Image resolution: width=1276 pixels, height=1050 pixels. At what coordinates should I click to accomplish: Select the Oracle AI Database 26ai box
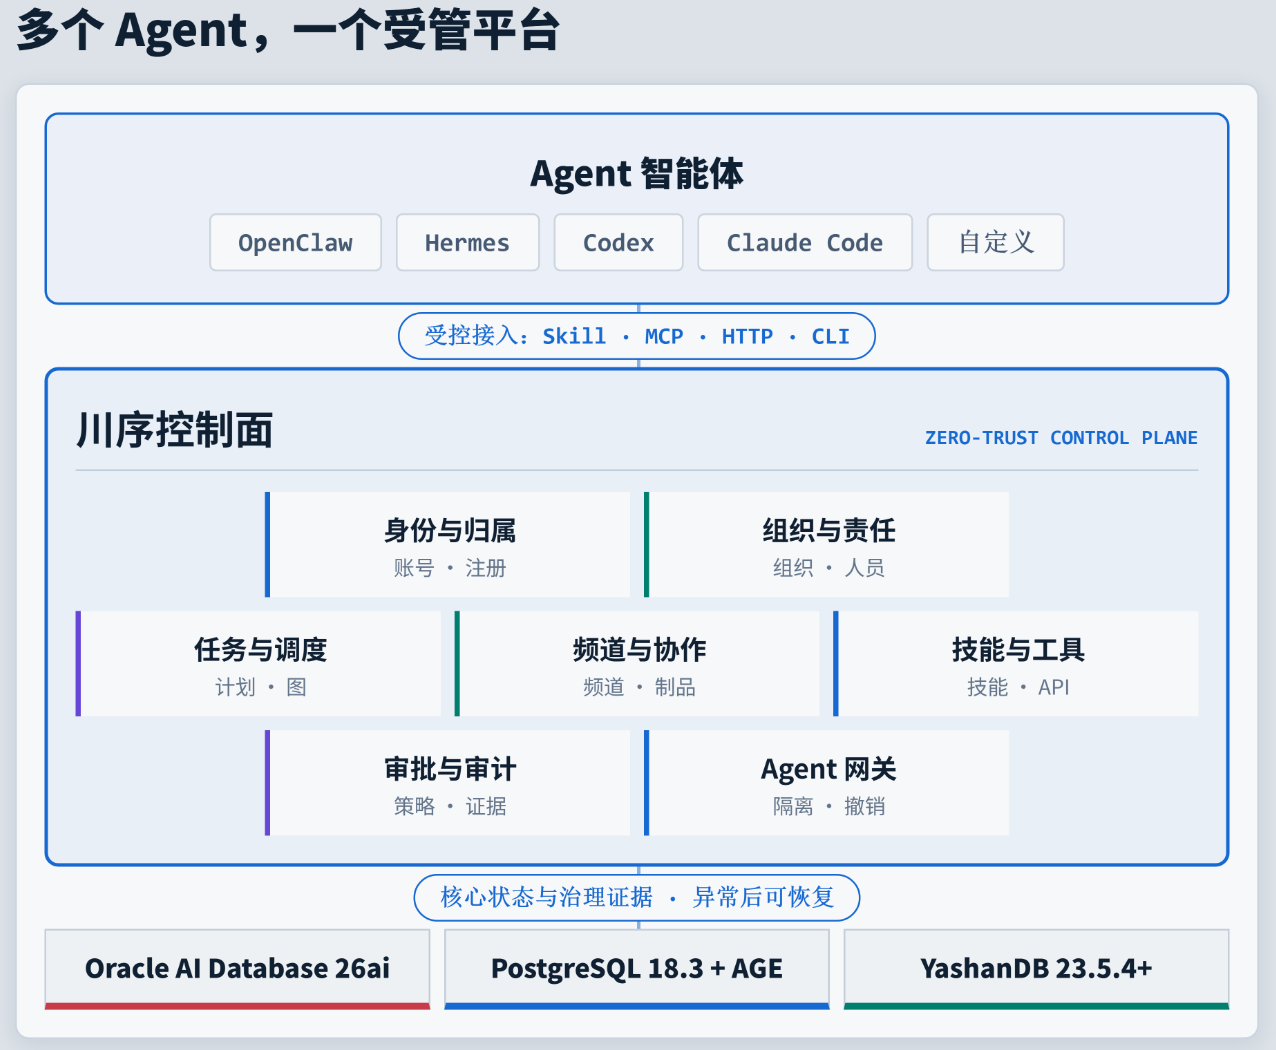(x=237, y=969)
